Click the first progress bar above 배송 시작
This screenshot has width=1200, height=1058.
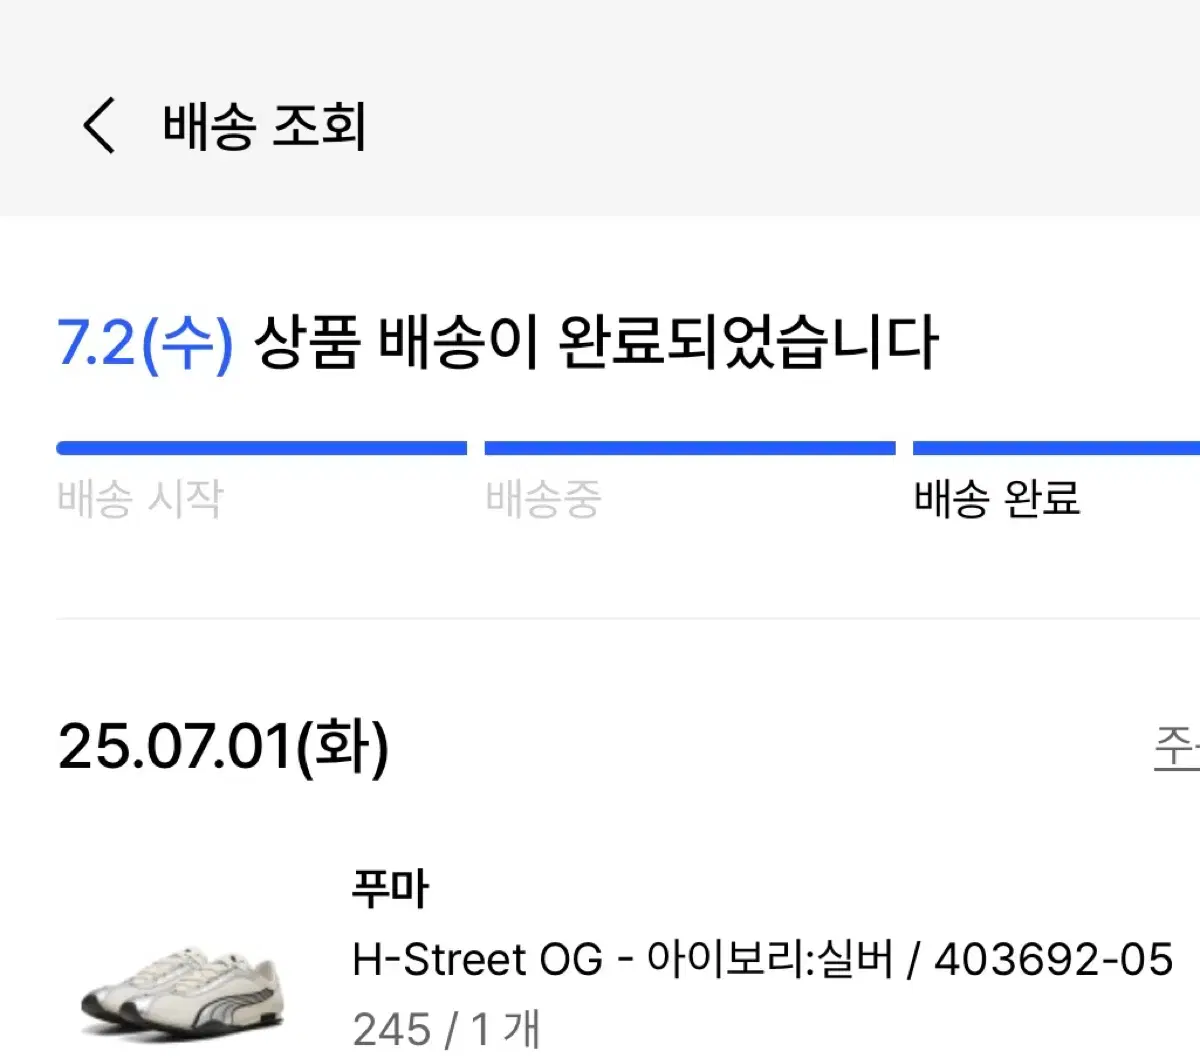pyautogui.click(x=262, y=448)
